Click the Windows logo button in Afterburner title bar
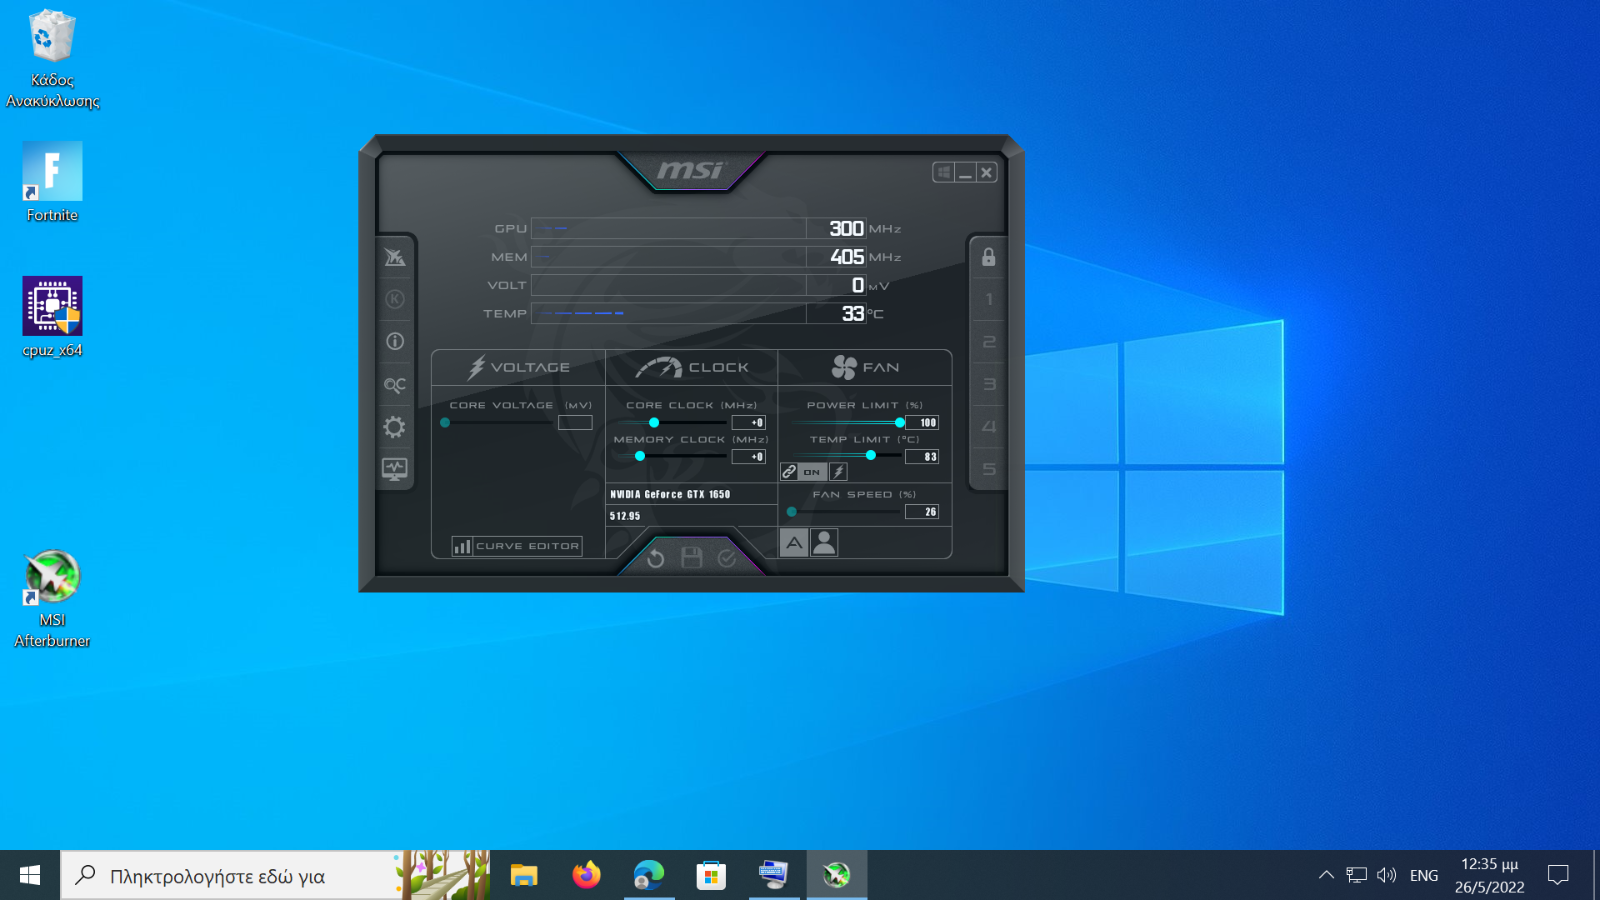 pos(943,172)
